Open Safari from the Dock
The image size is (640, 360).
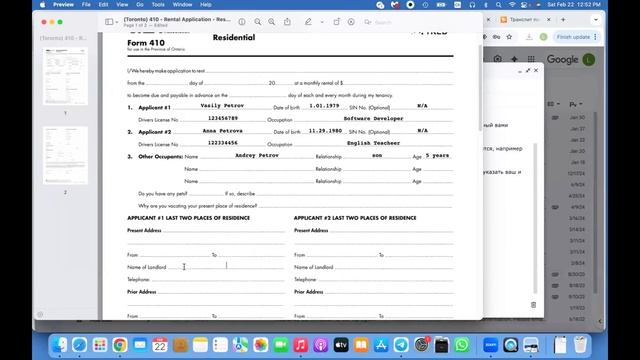tap(79, 345)
